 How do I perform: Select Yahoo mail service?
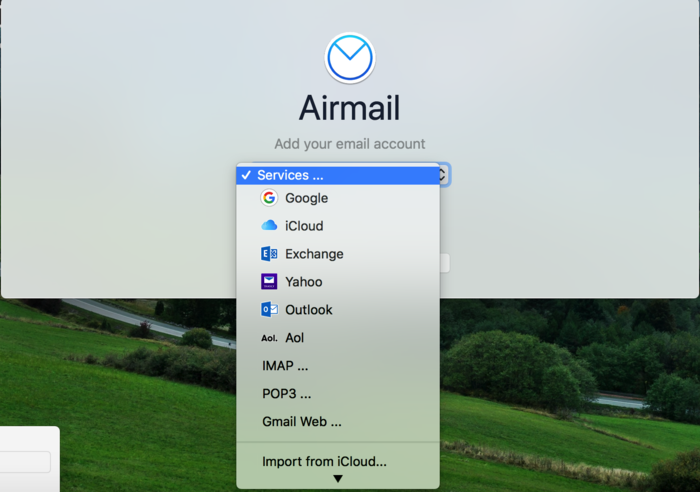(x=338, y=282)
